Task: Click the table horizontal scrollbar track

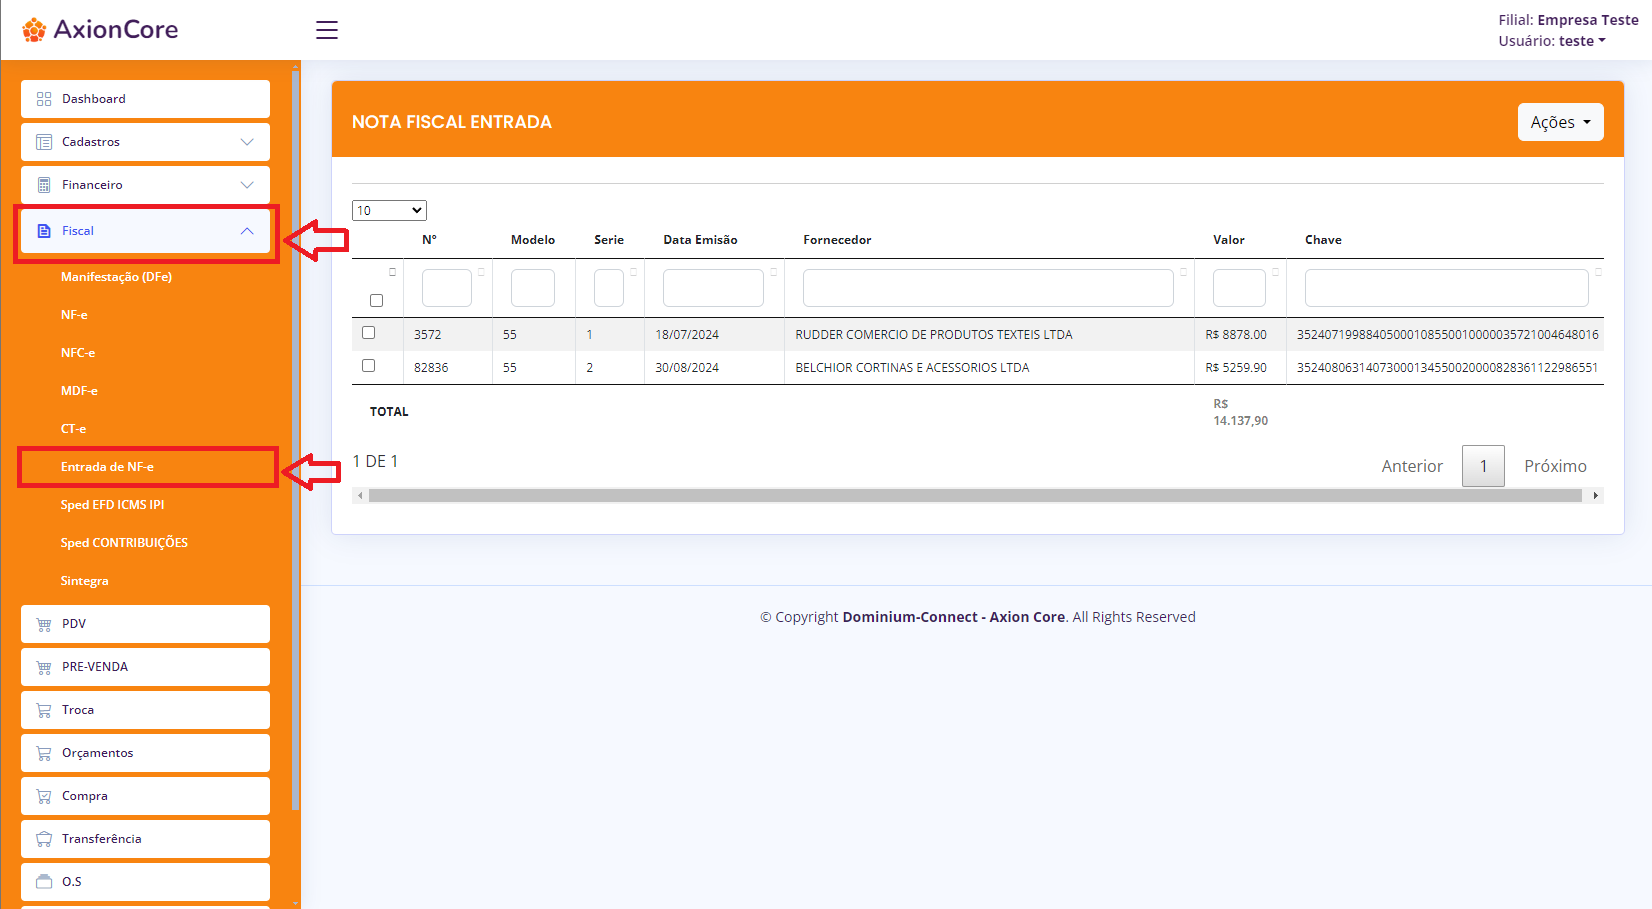Action: coord(975,495)
